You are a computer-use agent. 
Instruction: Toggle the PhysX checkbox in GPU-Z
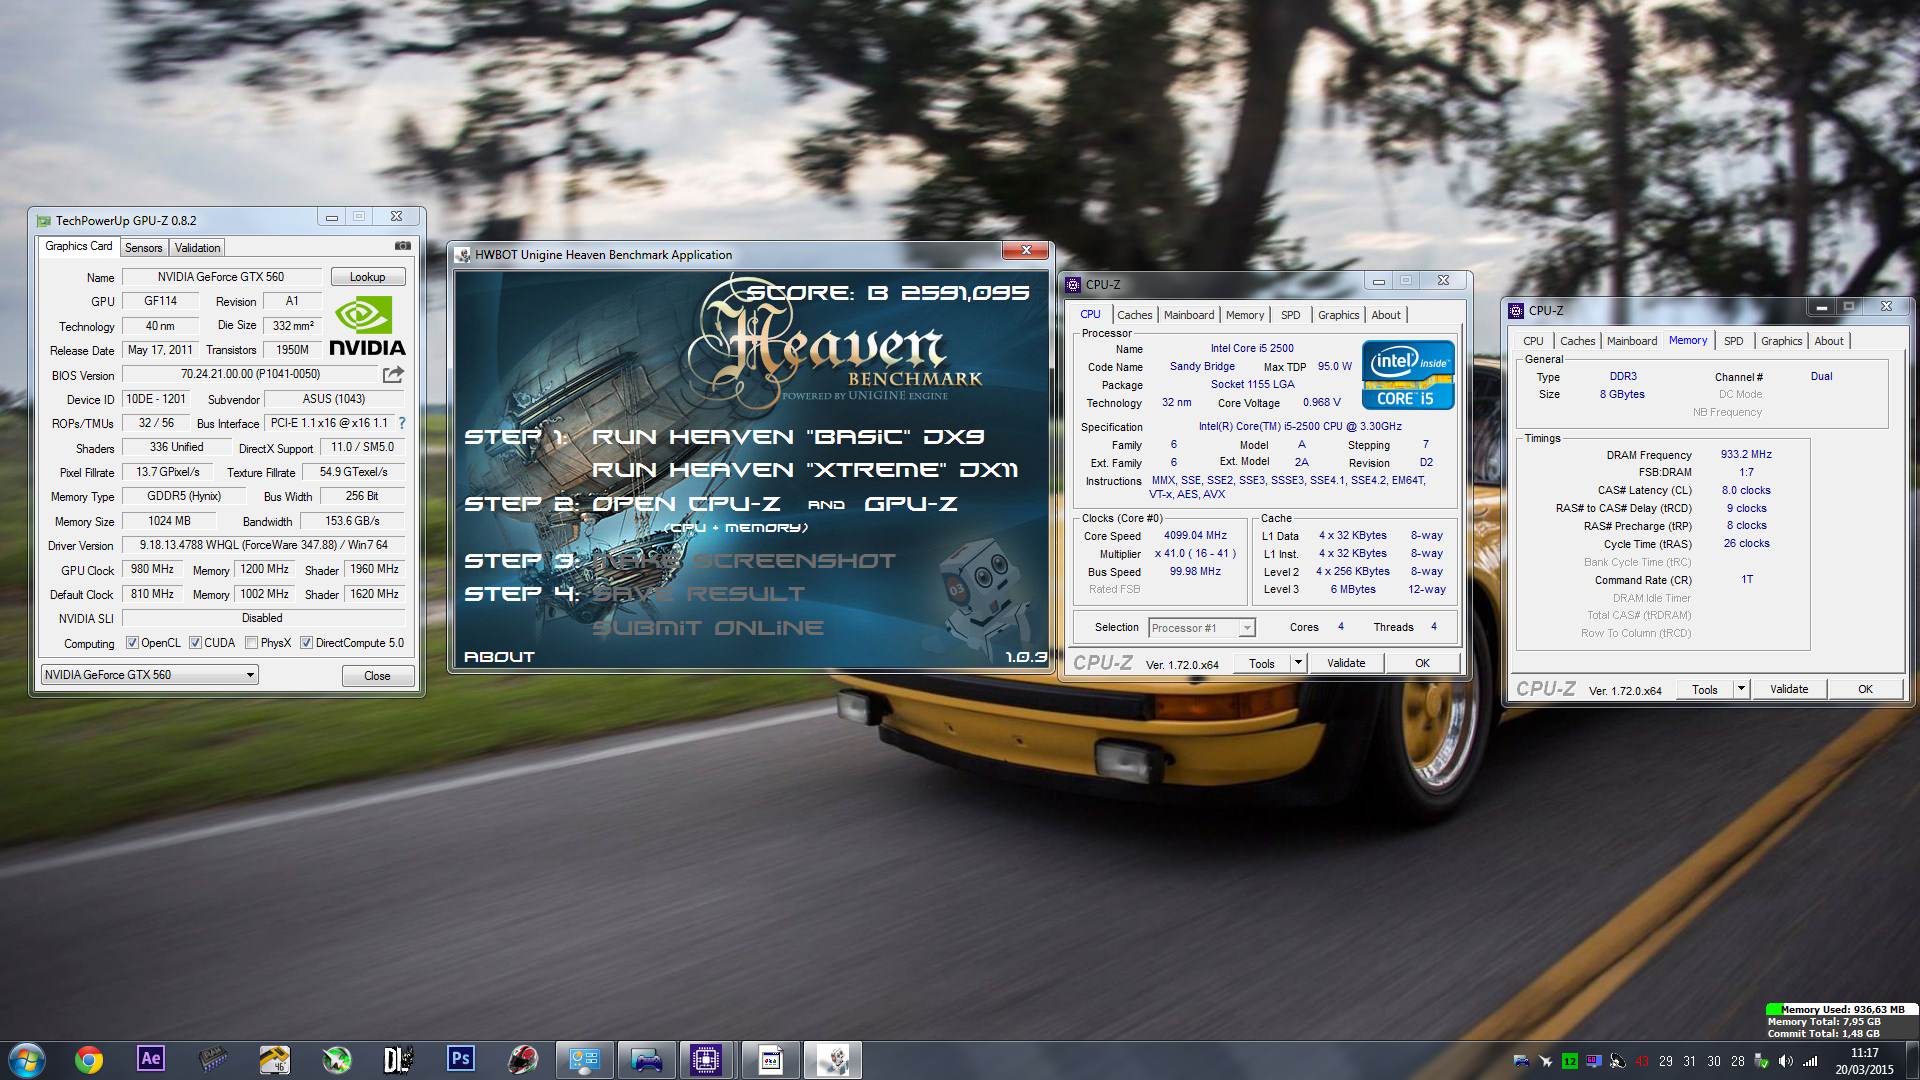(x=252, y=643)
